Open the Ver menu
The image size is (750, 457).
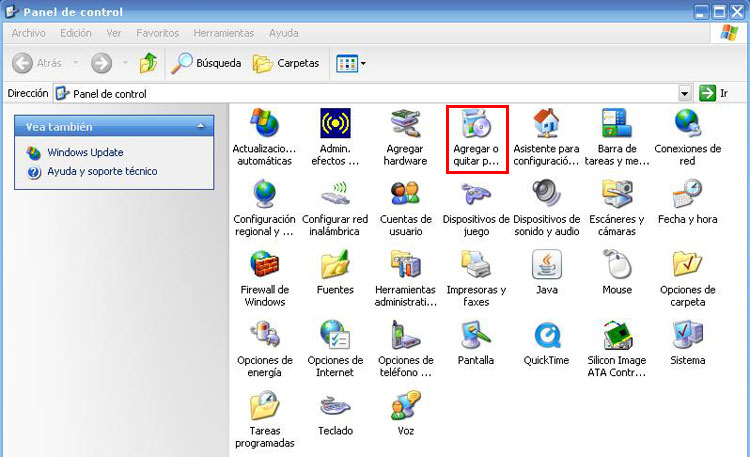(x=113, y=33)
